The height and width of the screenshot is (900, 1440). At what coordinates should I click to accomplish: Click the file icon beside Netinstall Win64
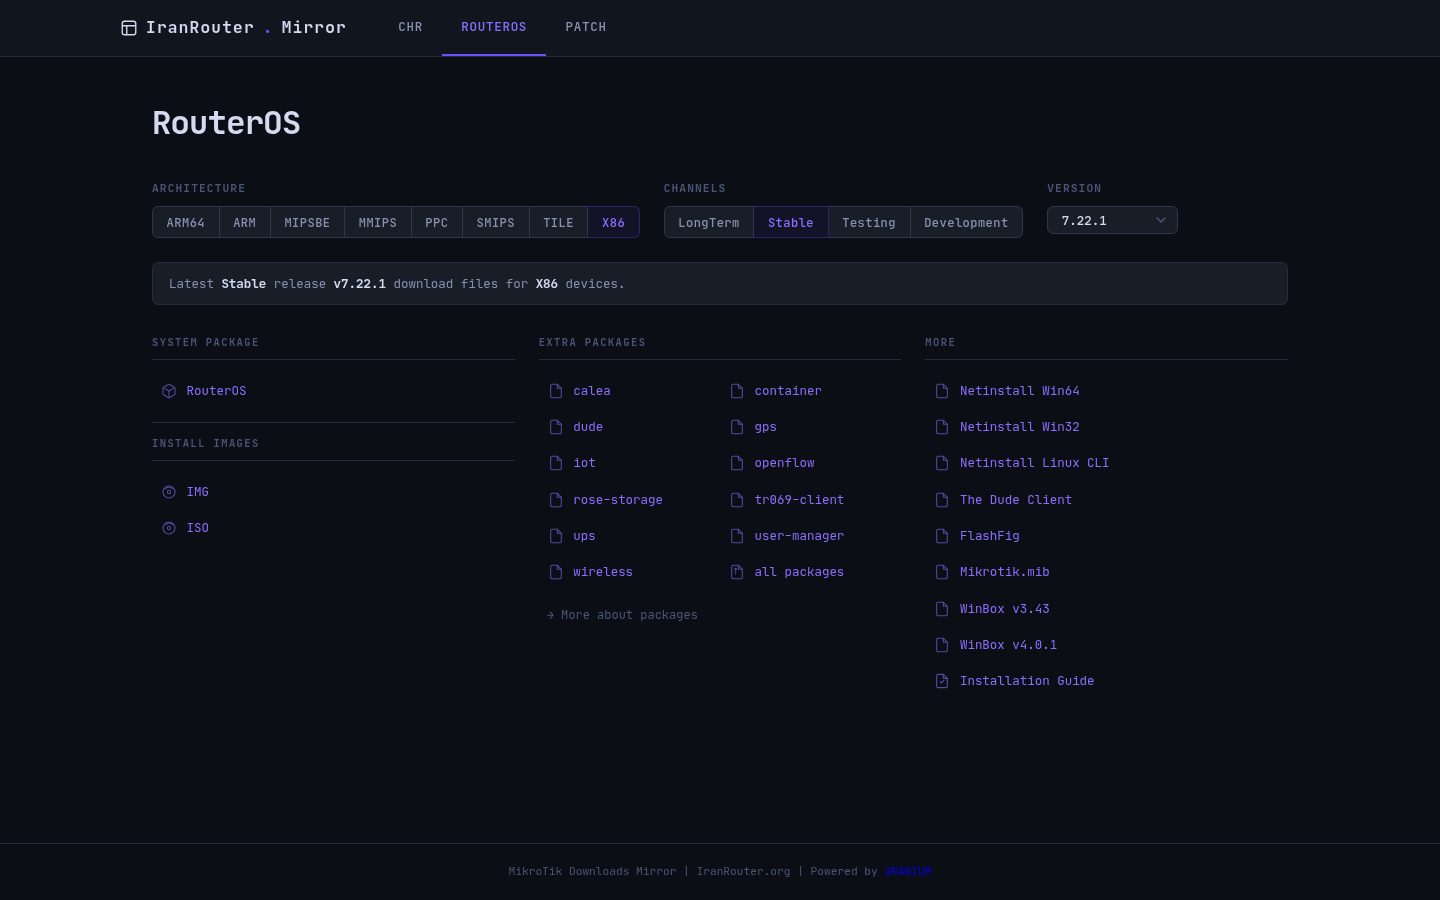(x=942, y=391)
